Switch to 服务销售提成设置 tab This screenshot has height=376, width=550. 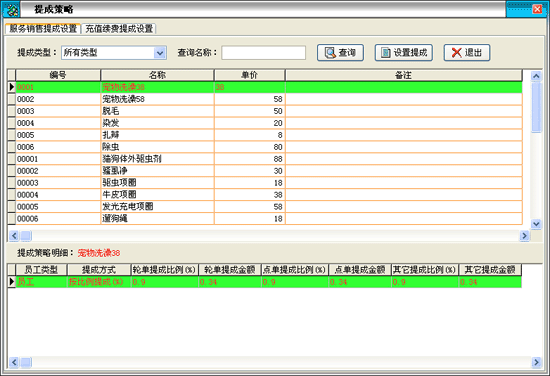43,28
